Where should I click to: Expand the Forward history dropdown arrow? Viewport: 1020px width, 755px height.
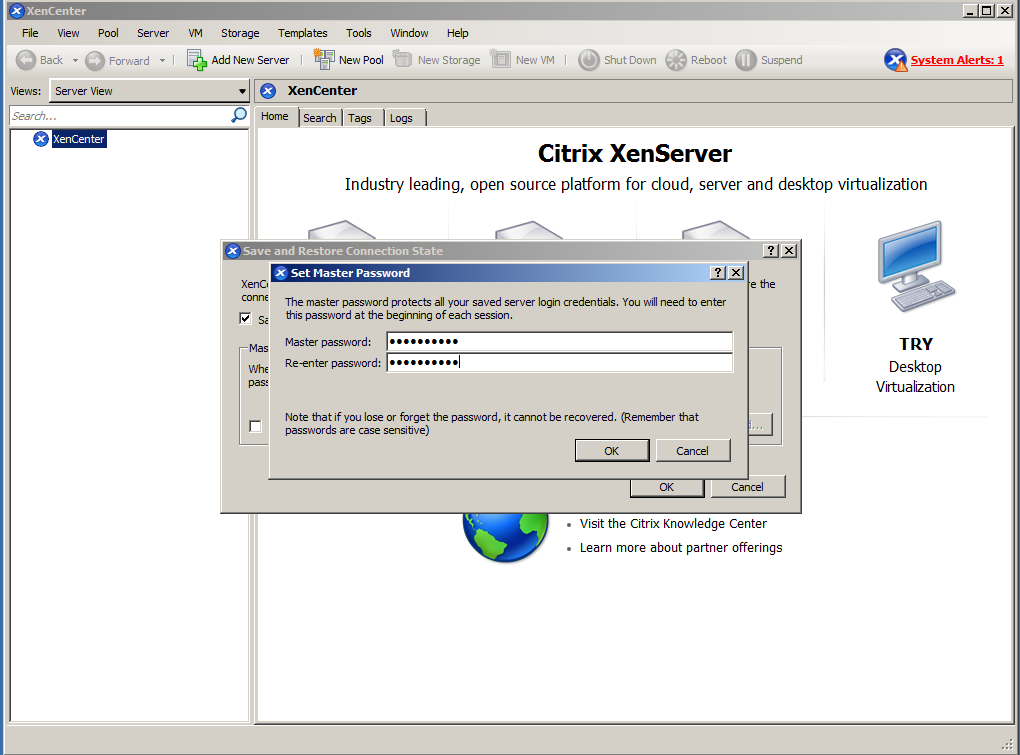(x=162, y=60)
